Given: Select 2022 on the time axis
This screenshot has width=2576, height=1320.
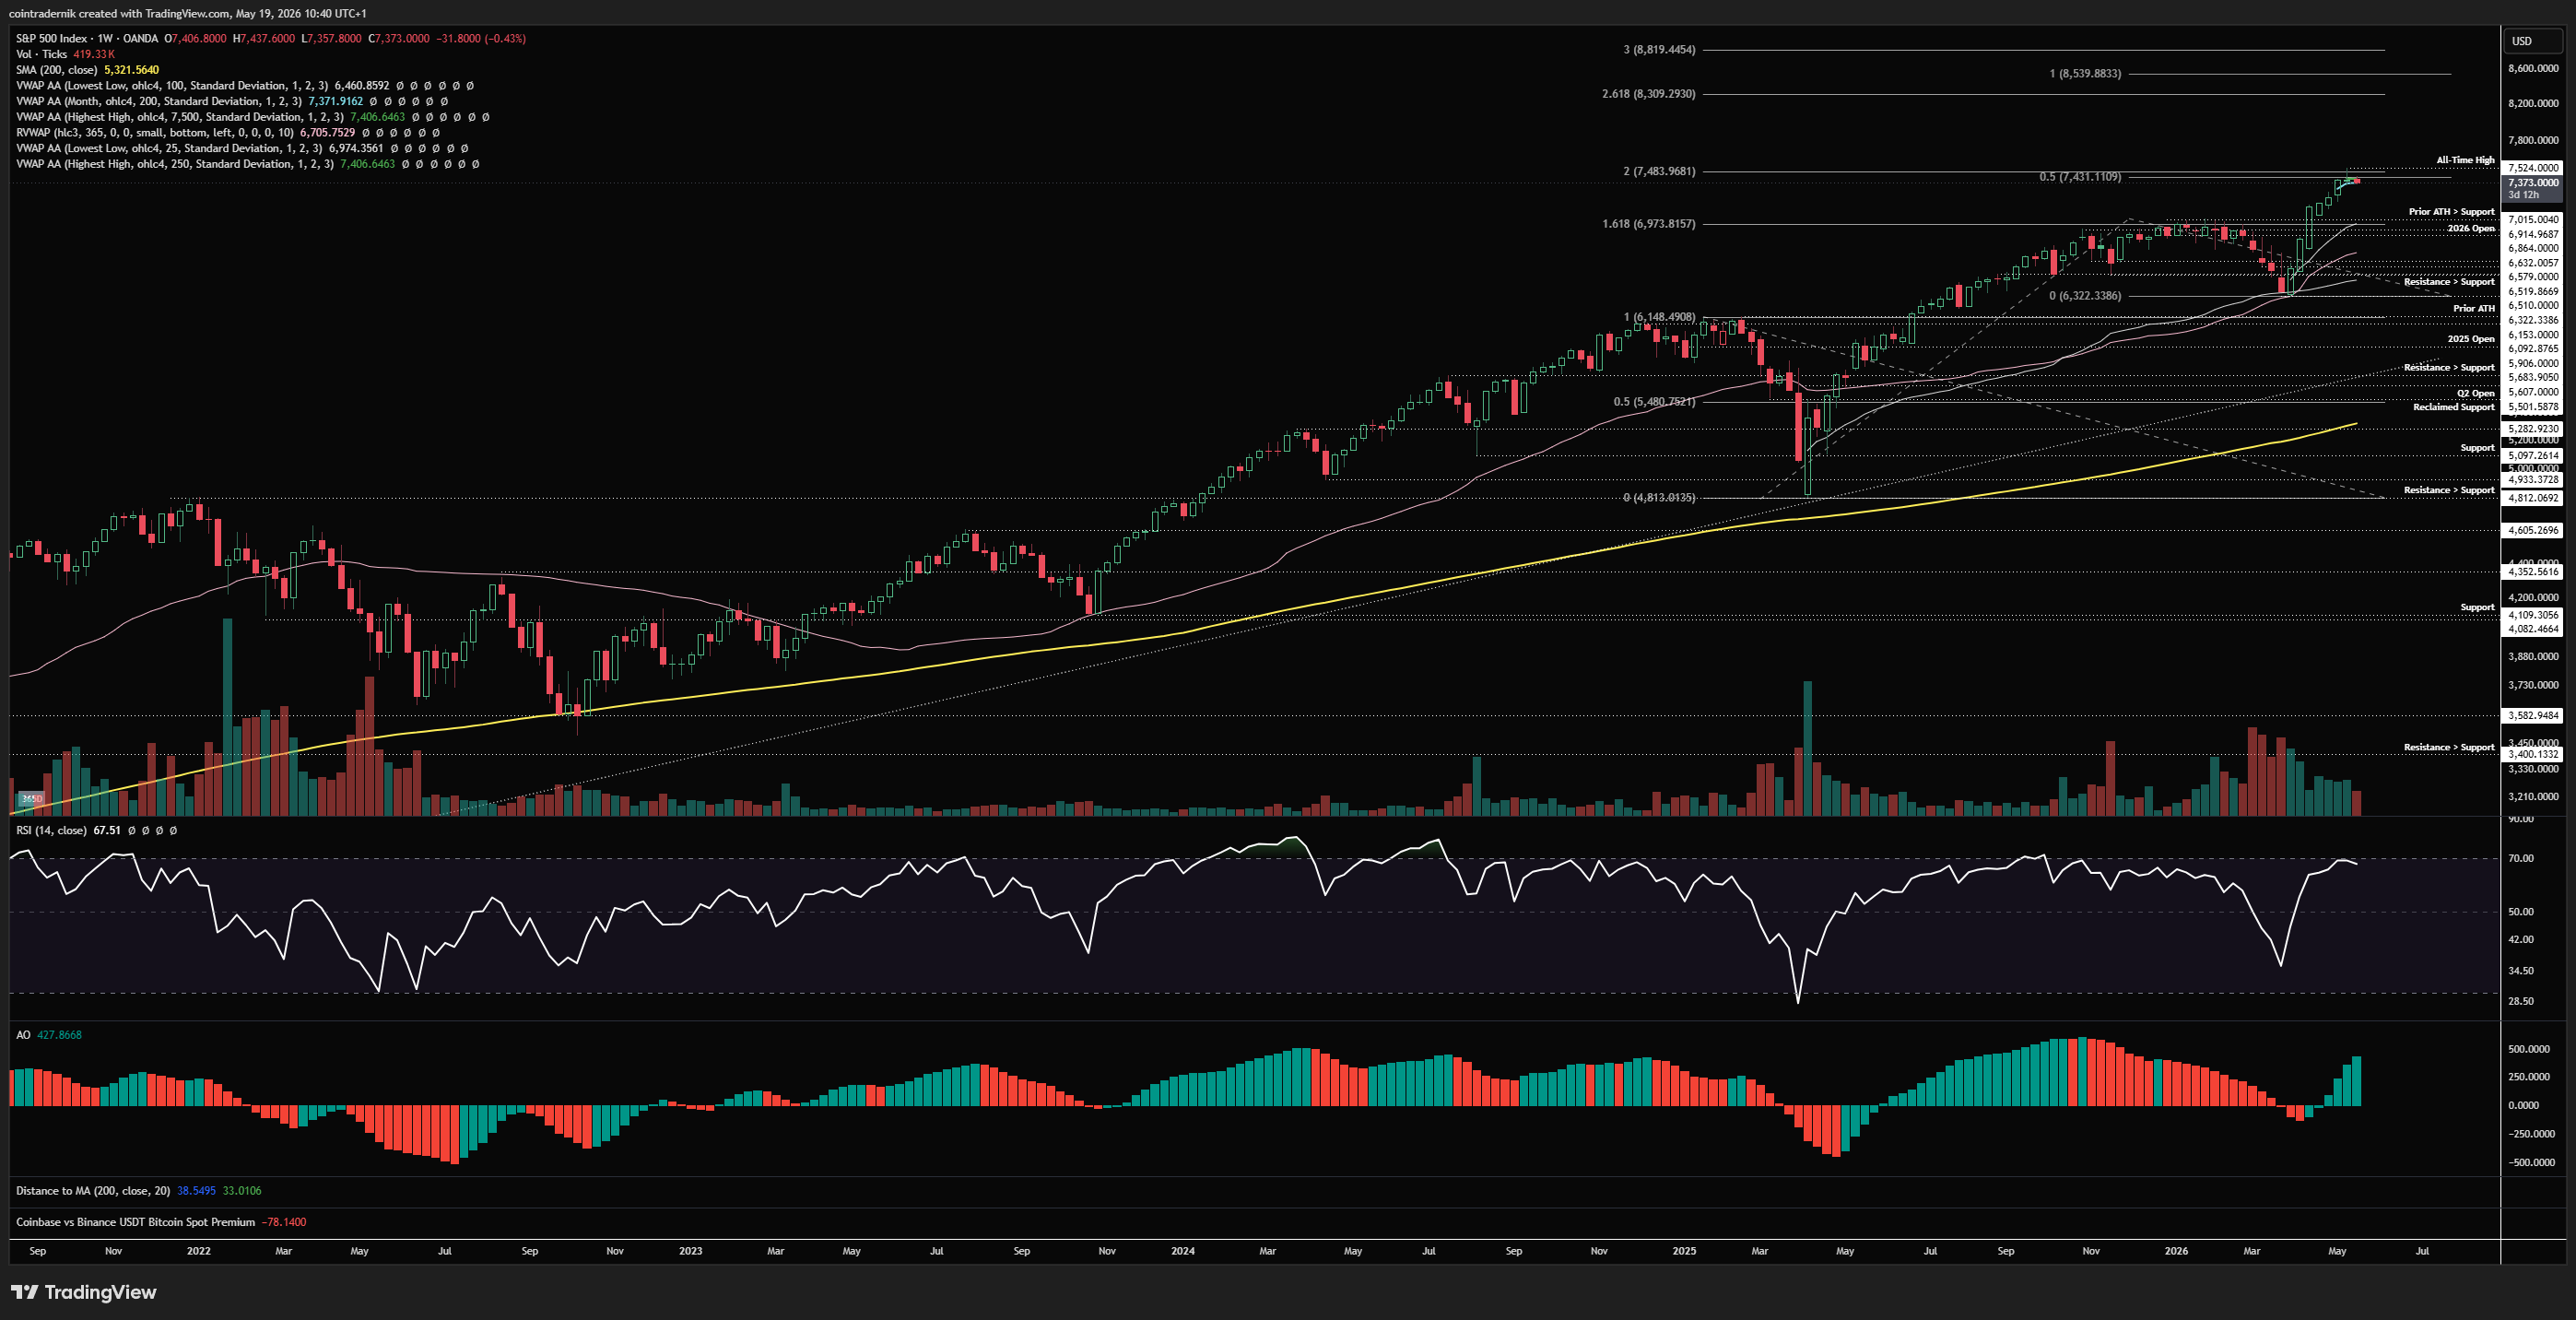Looking at the screenshot, I should tap(199, 1251).
